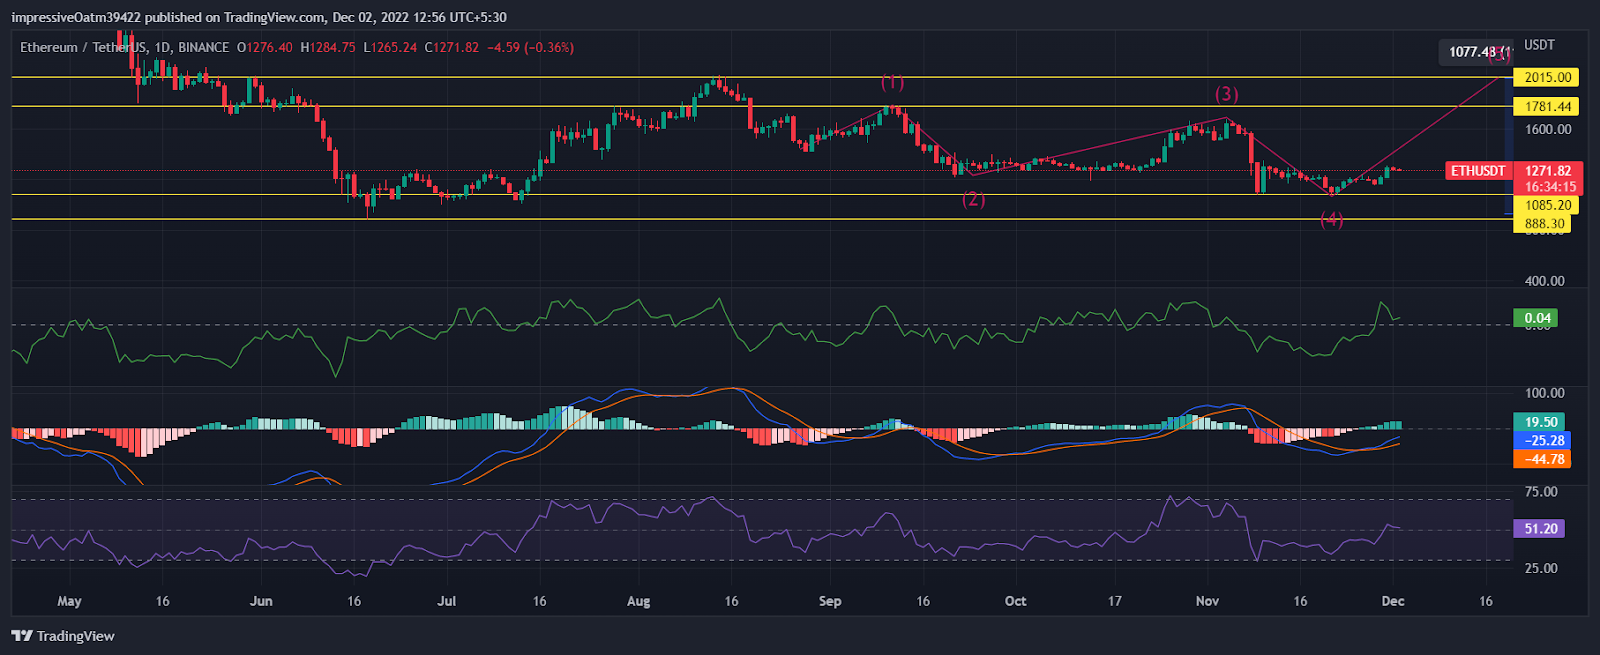Select the Elliott wave label (4)

(1331, 221)
